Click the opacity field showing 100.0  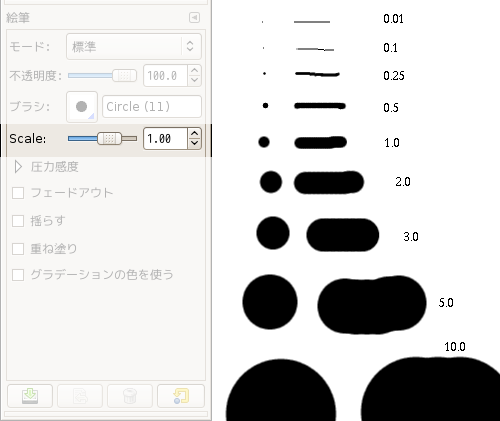pos(165,76)
